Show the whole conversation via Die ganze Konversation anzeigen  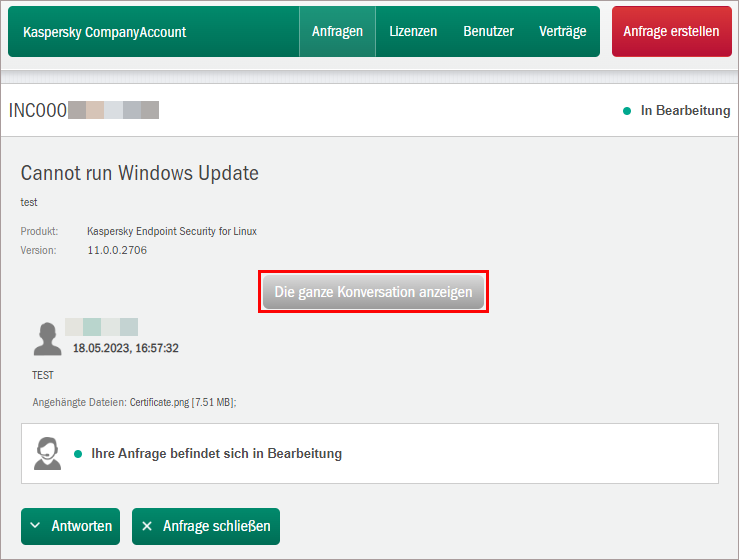pyautogui.click(x=373, y=292)
